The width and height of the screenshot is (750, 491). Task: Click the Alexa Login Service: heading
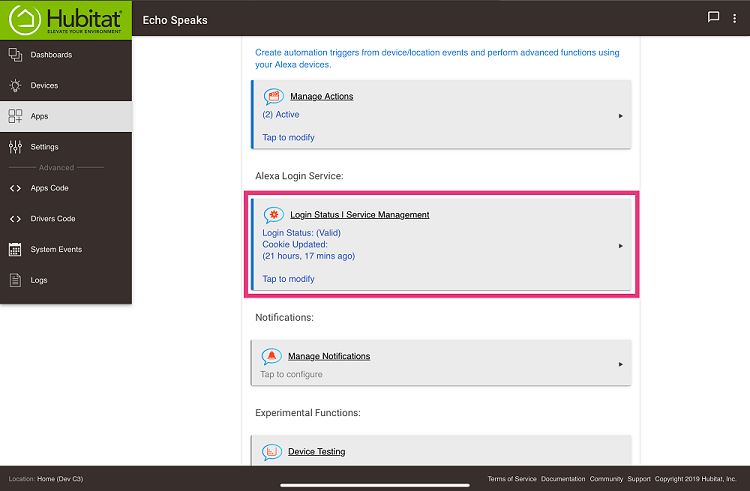click(x=299, y=176)
